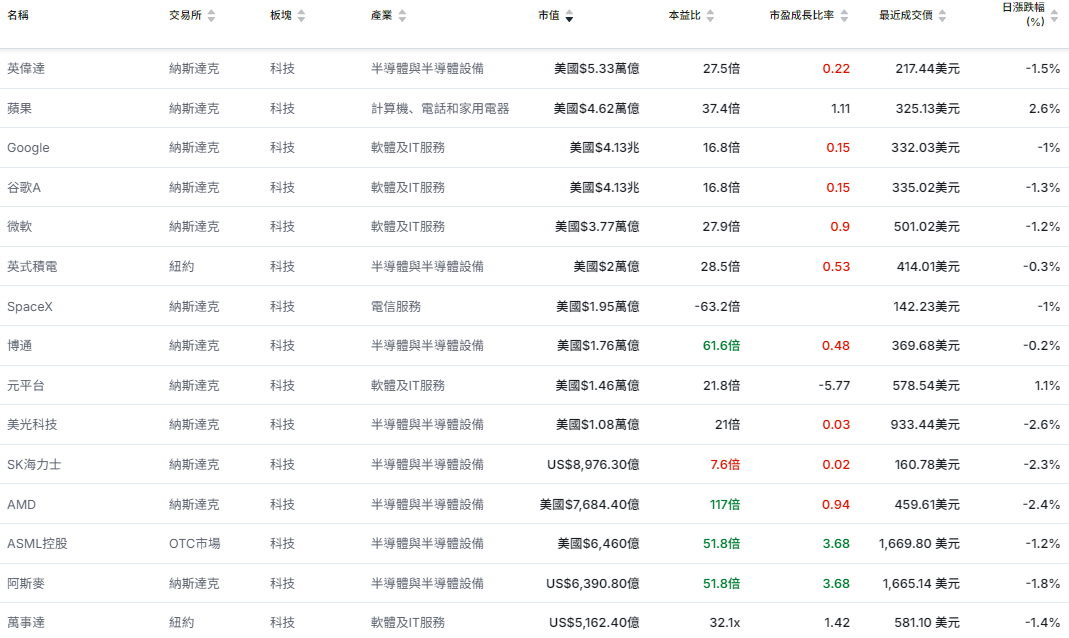Screen dimensions: 1069x638
Task: Select SK海力士 P/E value 7.6倍
Action: point(725,465)
